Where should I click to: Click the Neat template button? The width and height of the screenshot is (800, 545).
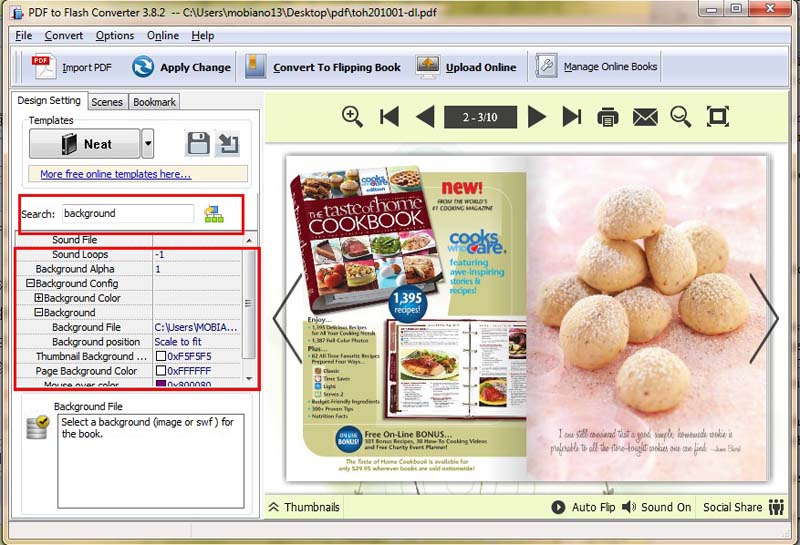click(x=84, y=143)
